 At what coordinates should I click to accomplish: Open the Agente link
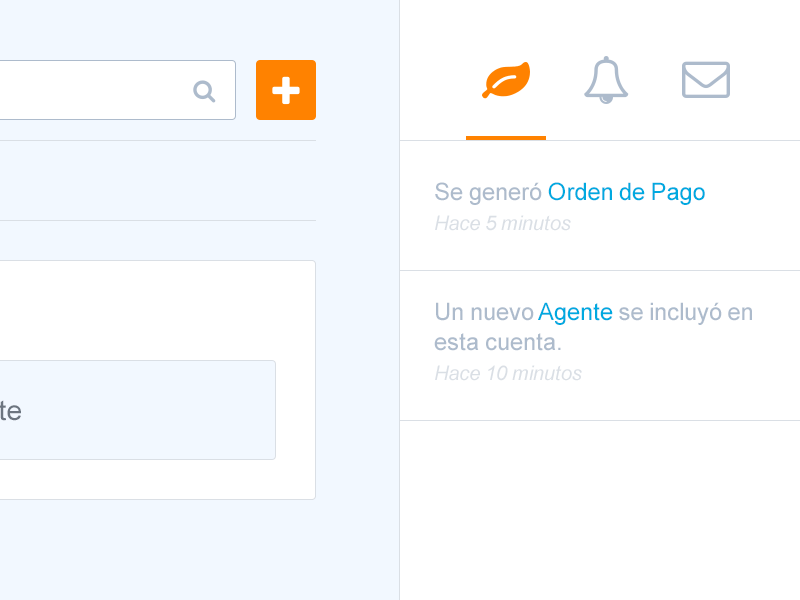click(575, 312)
